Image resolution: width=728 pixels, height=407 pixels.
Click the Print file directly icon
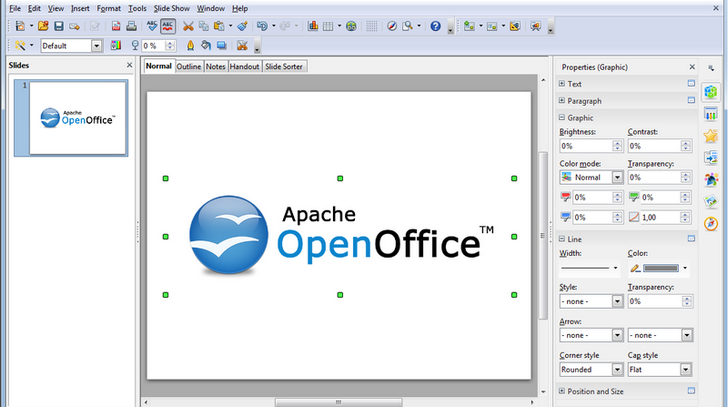click(x=131, y=26)
